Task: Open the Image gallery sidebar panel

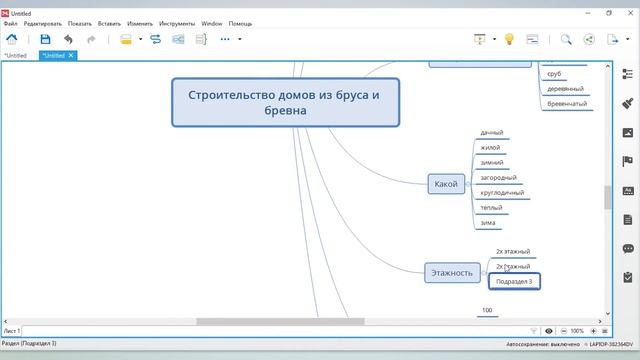Action: tap(627, 133)
